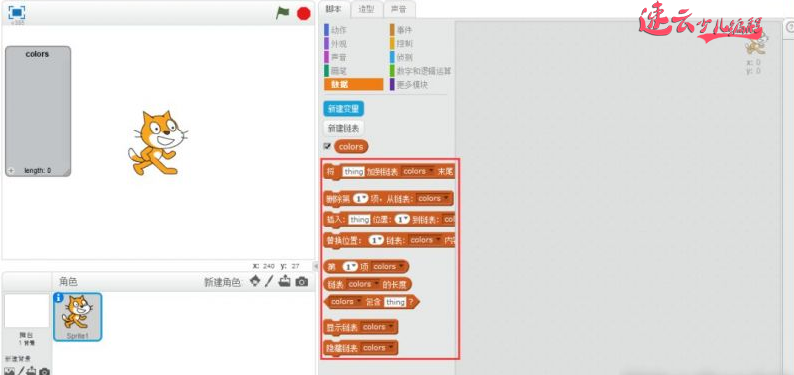The height and width of the screenshot is (375, 794).
Task: Click the 新建角色 label
Action: point(222,282)
